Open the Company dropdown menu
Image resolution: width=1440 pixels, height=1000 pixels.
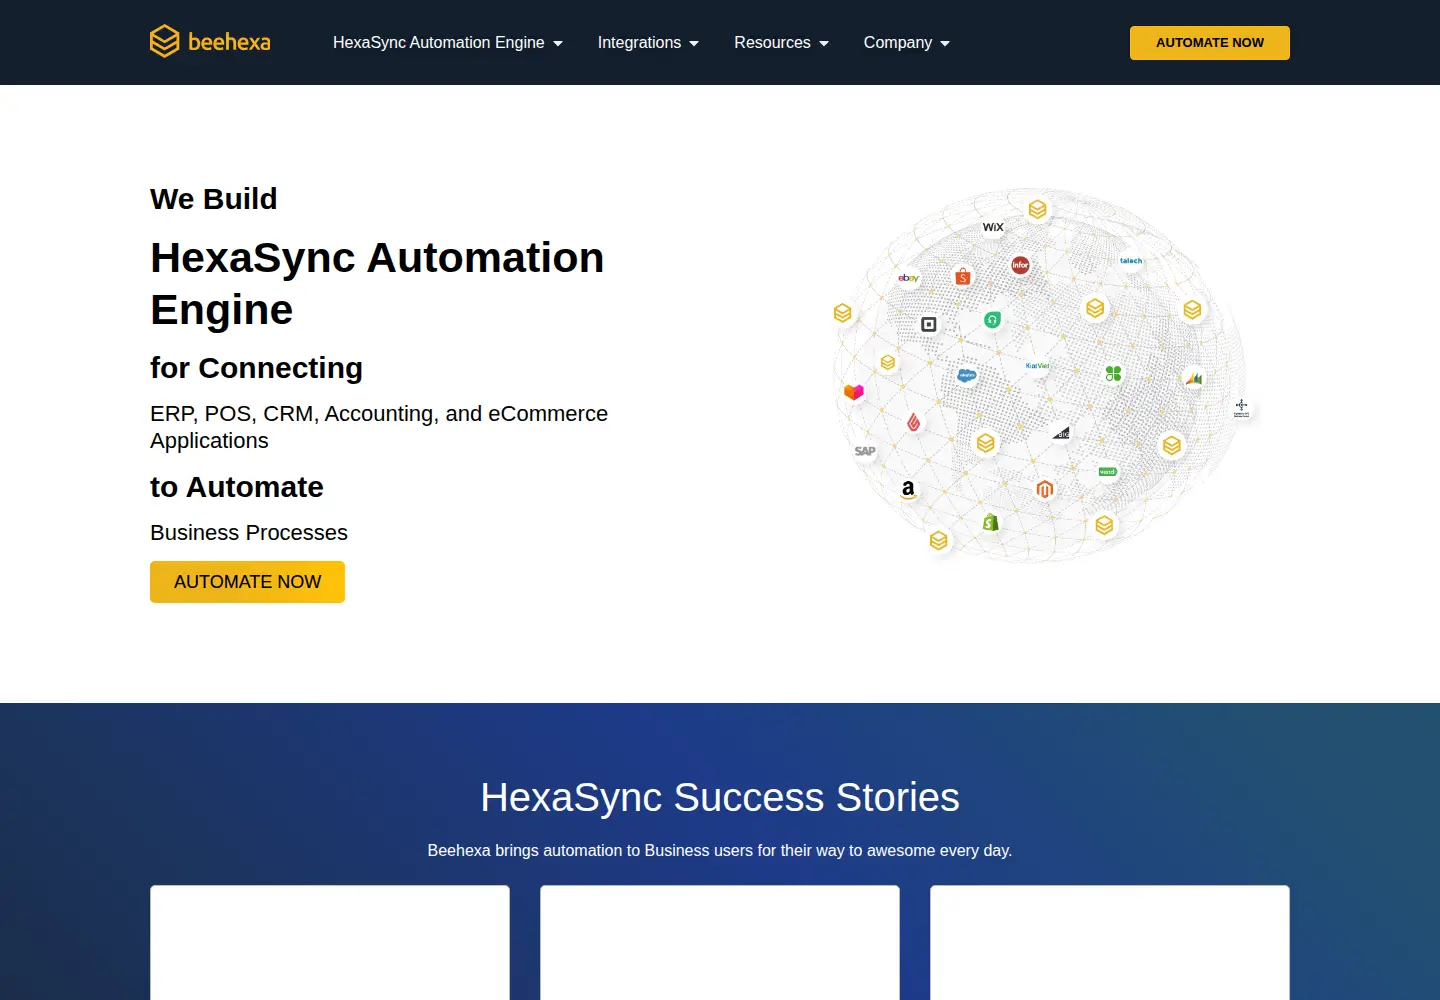click(x=907, y=42)
